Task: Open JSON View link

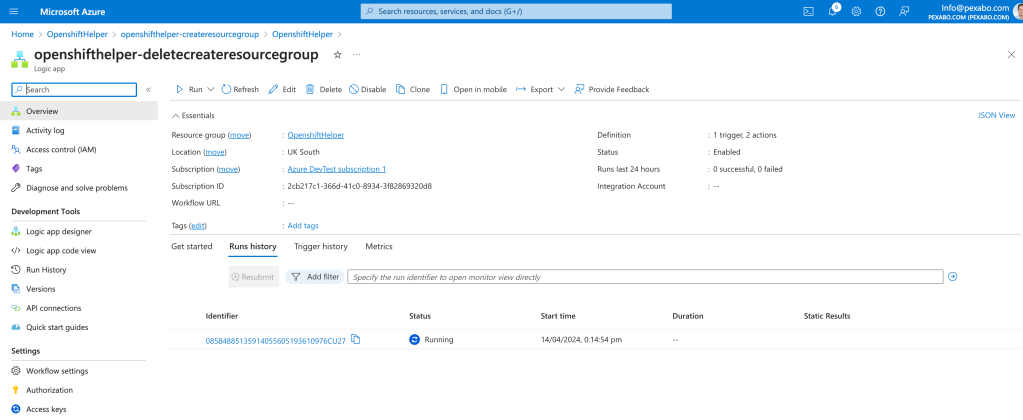Action: 996,115
